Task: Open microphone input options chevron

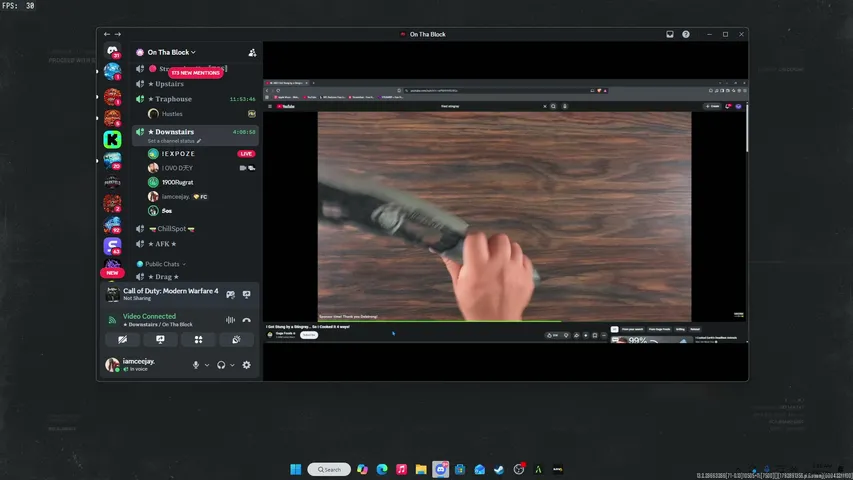Action: click(207, 365)
